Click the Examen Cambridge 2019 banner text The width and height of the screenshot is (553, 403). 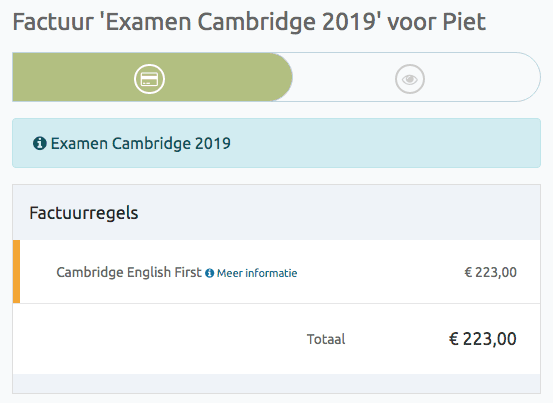140,144
